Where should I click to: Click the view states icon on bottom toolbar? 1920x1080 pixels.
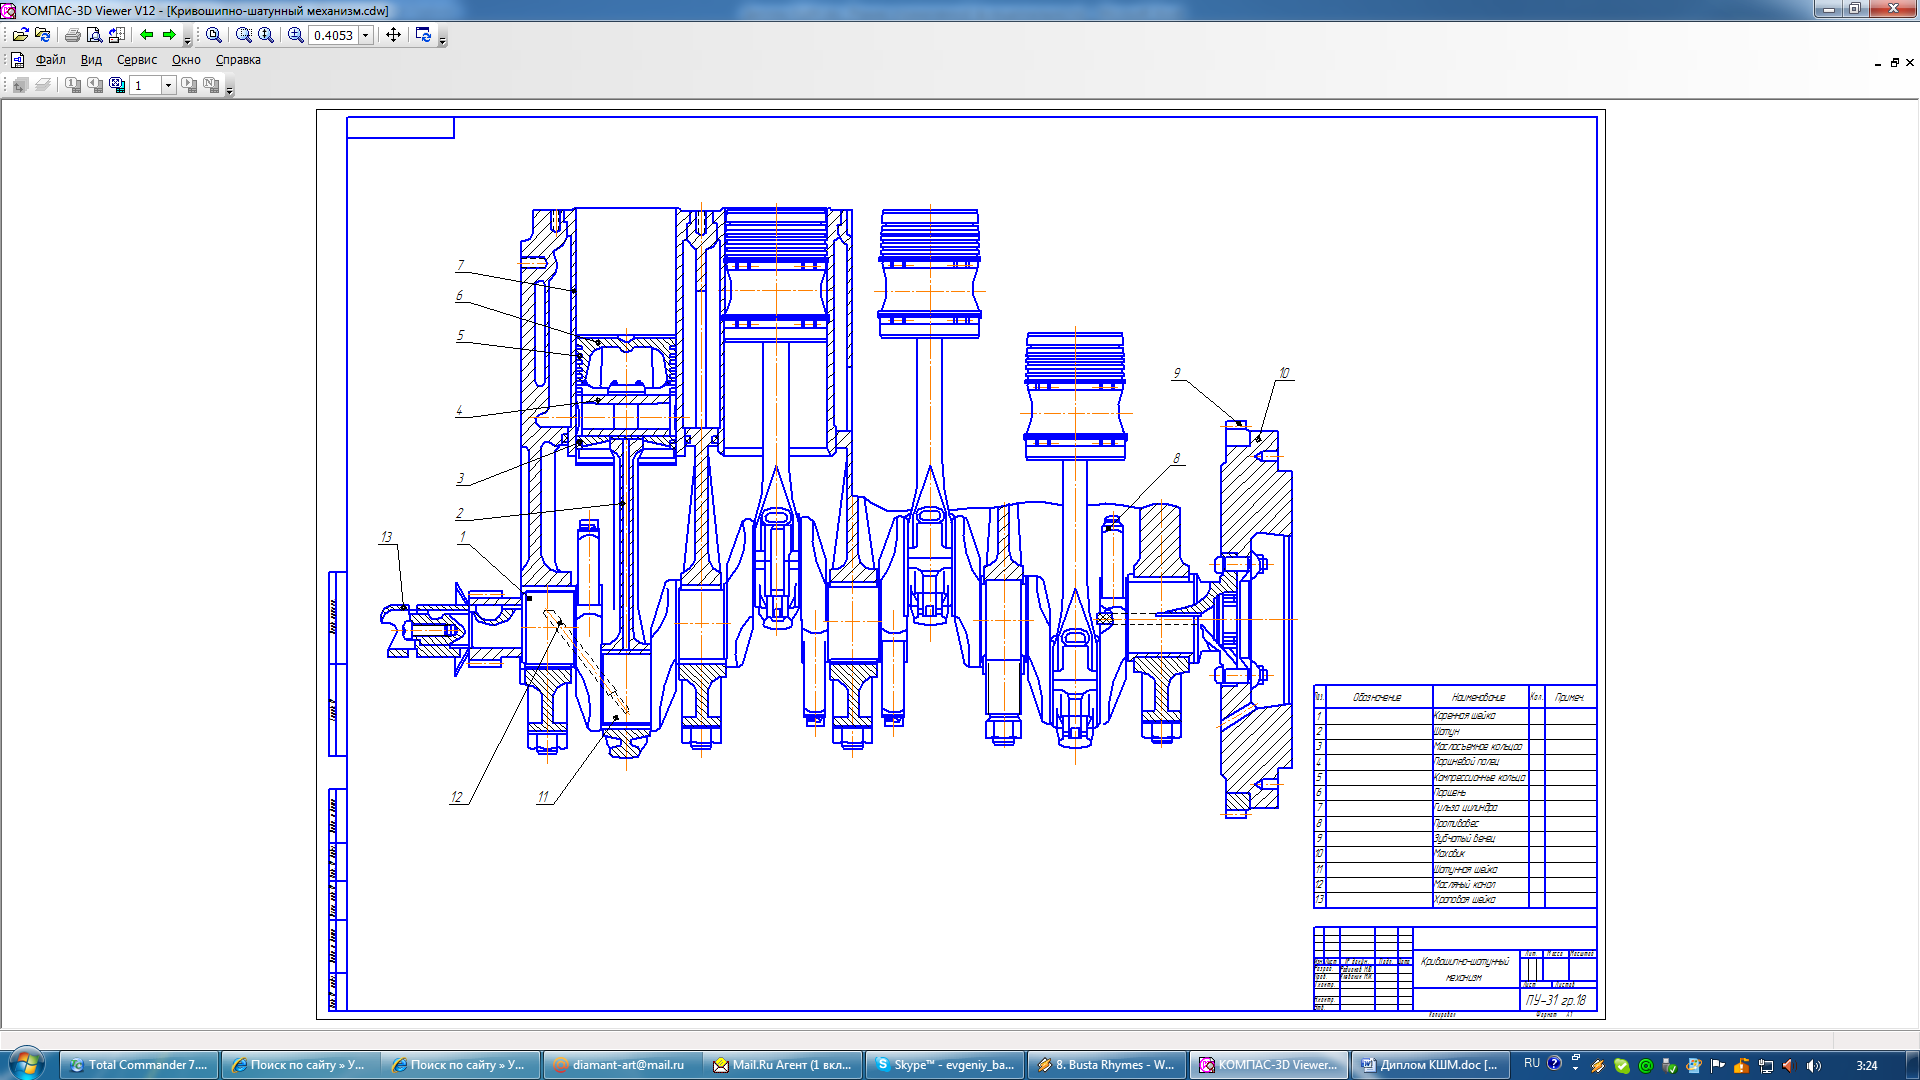coord(20,85)
